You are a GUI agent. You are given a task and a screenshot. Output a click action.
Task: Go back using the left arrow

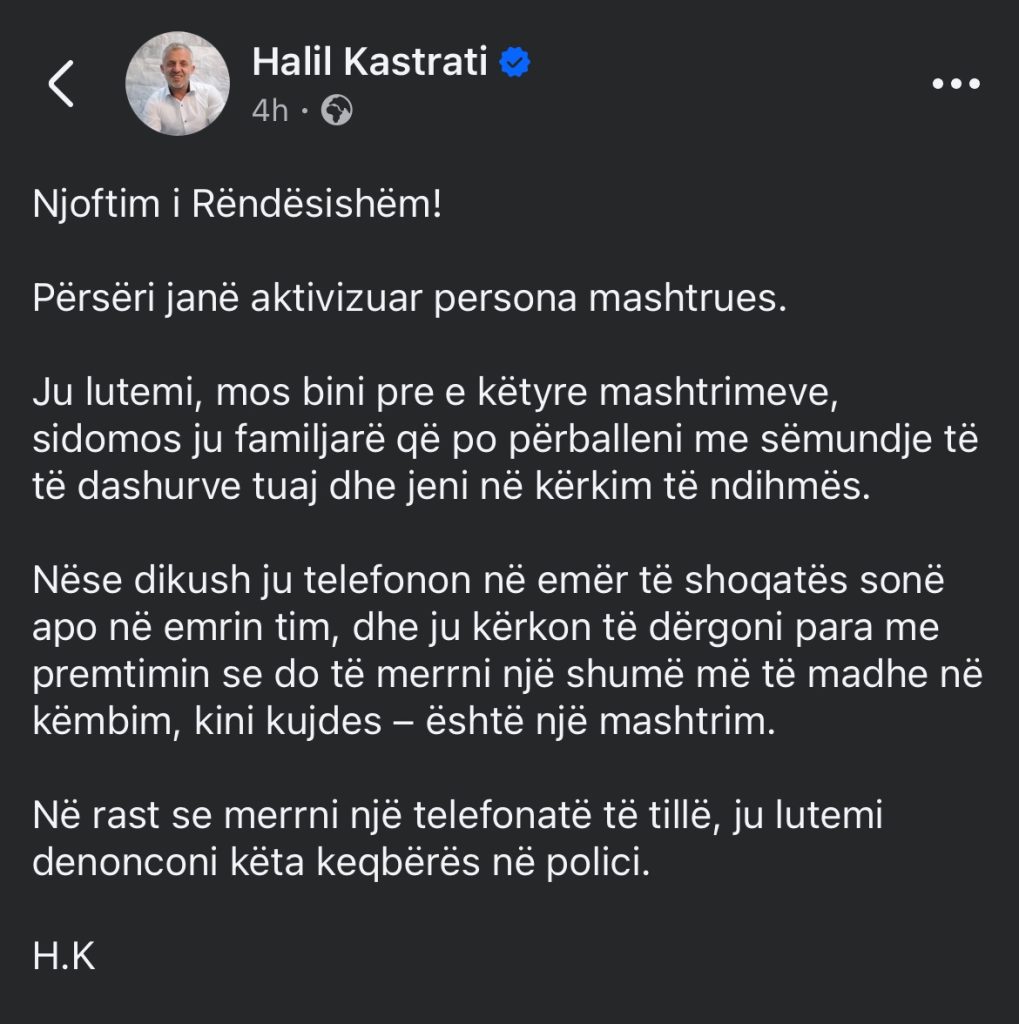tap(61, 84)
